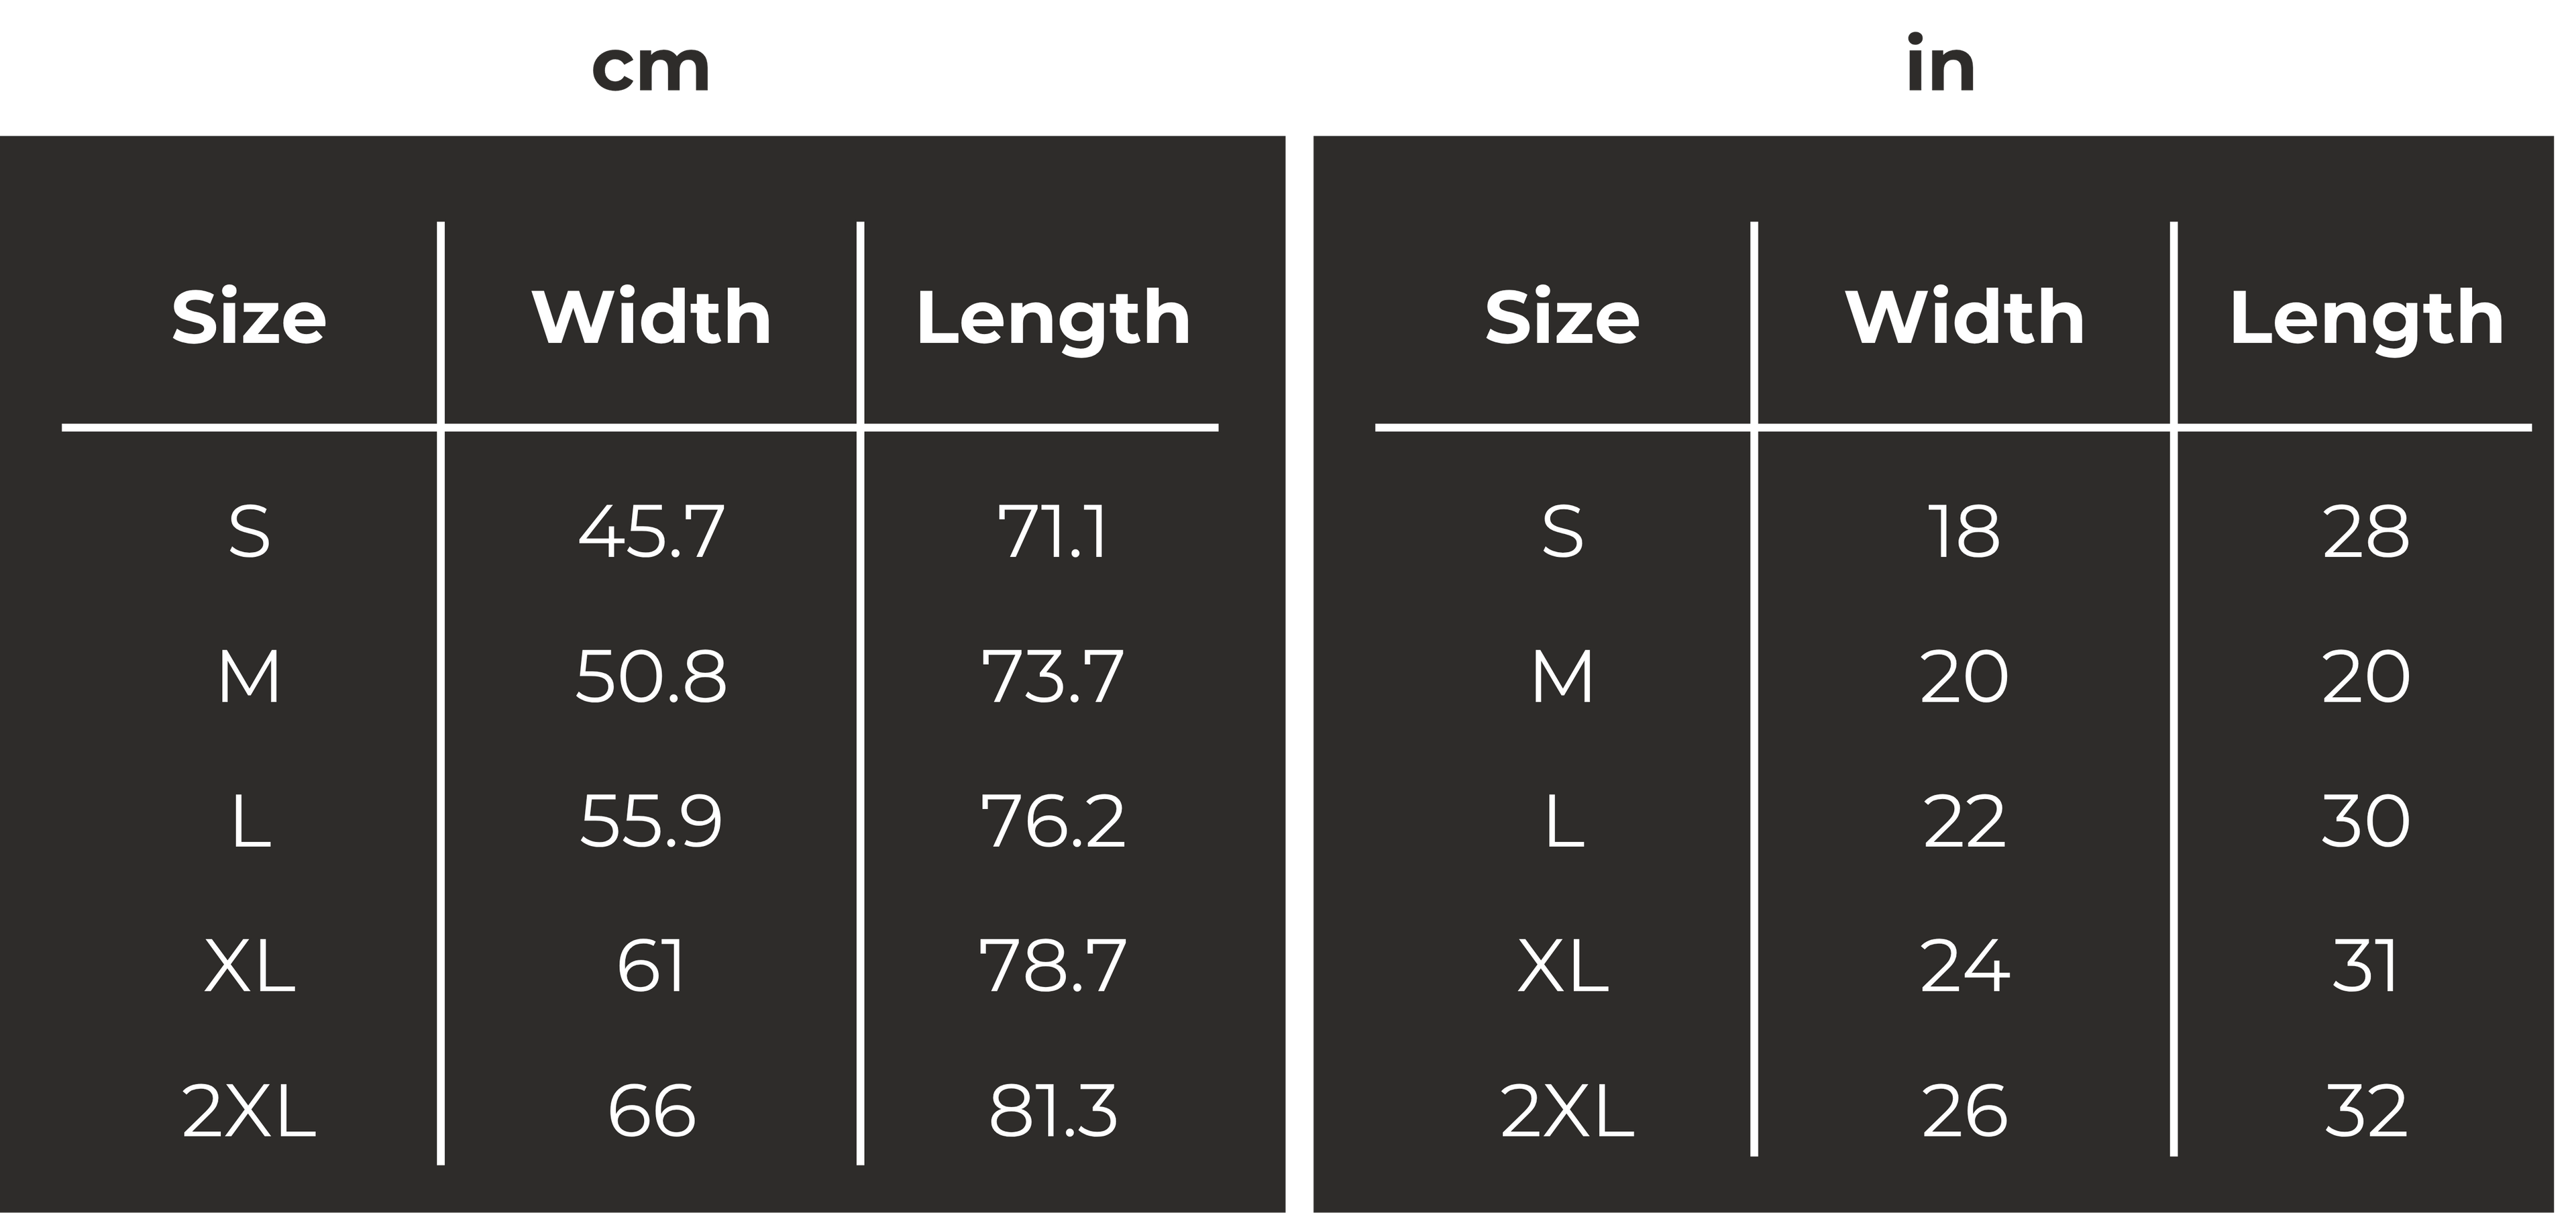
Task: Click the 45.7 width value
Action: click(651, 531)
